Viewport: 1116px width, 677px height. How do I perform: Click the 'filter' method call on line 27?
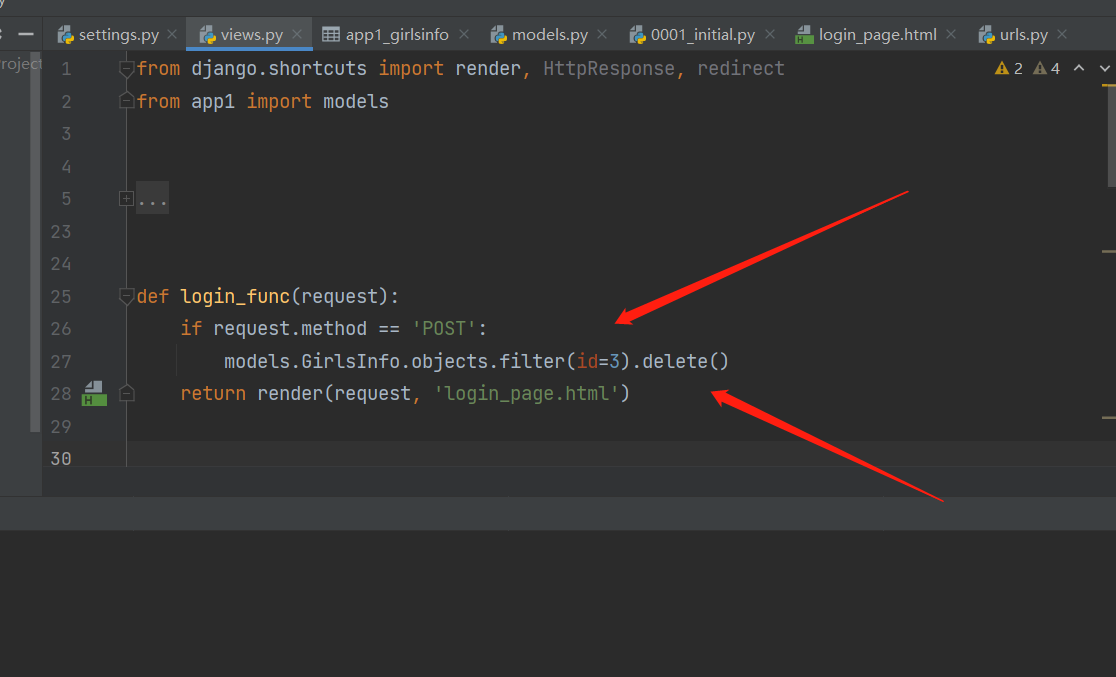coord(532,362)
